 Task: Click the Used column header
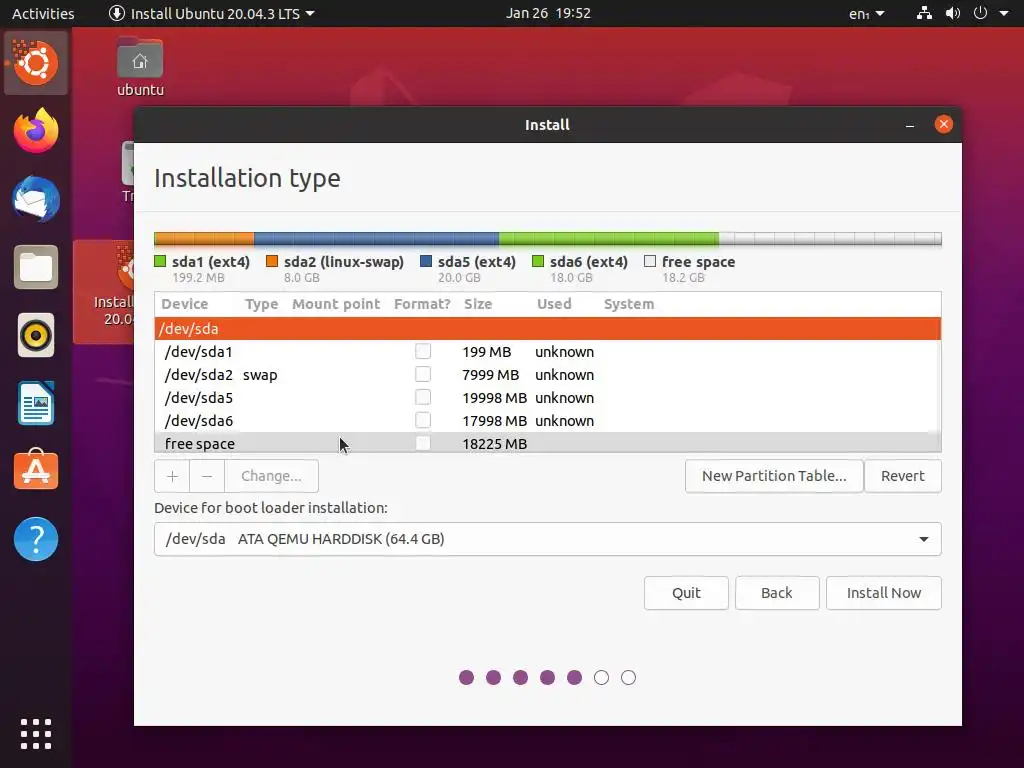point(554,304)
